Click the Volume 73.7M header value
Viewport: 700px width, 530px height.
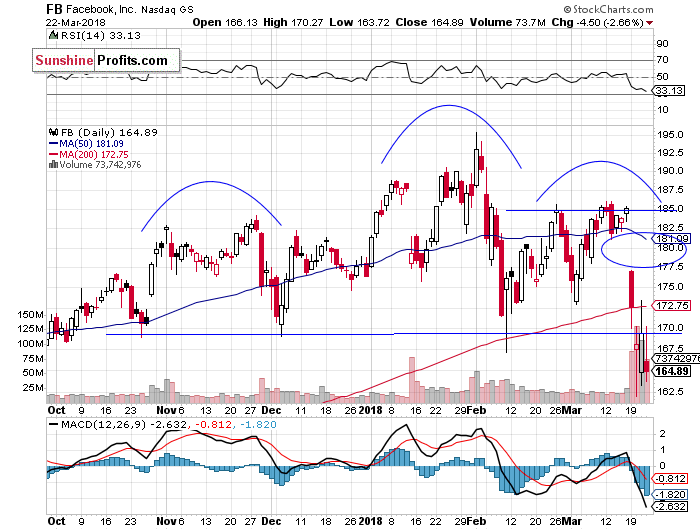[x=508, y=22]
